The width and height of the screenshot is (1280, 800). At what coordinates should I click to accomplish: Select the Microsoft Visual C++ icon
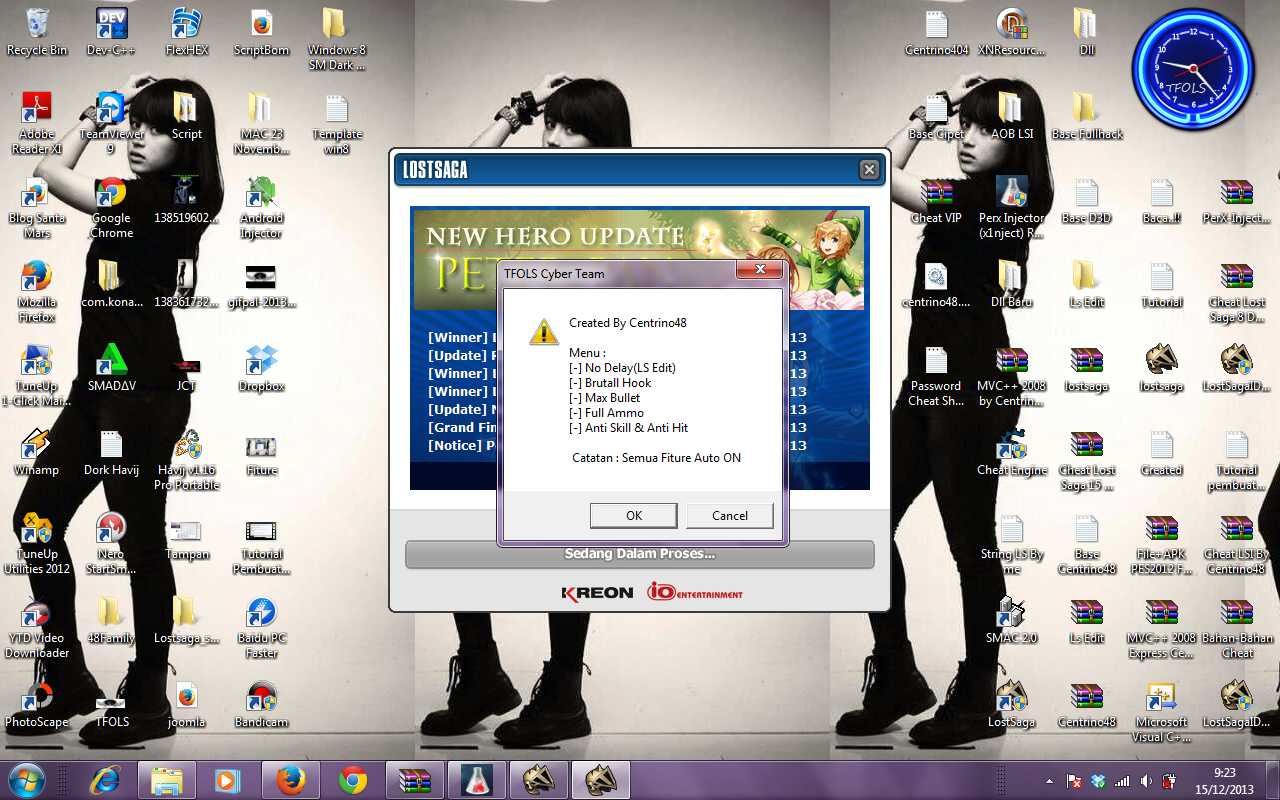[1162, 712]
